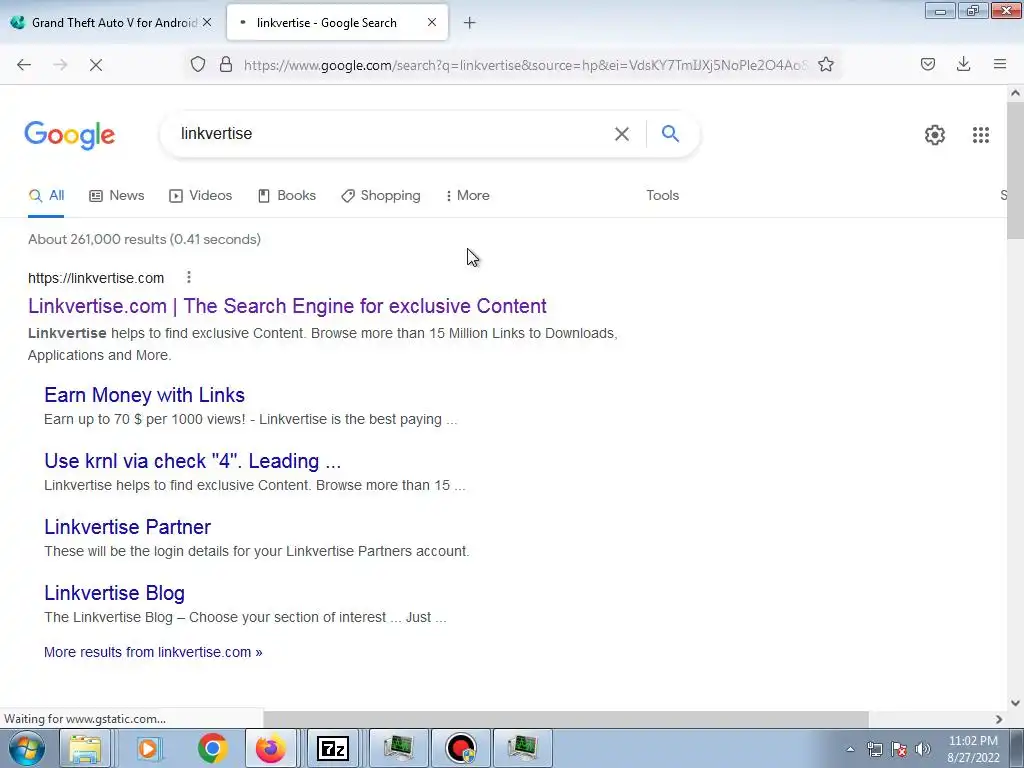1024x768 pixels.
Task: Open the tracking protection shield
Action: pyautogui.click(x=198, y=64)
